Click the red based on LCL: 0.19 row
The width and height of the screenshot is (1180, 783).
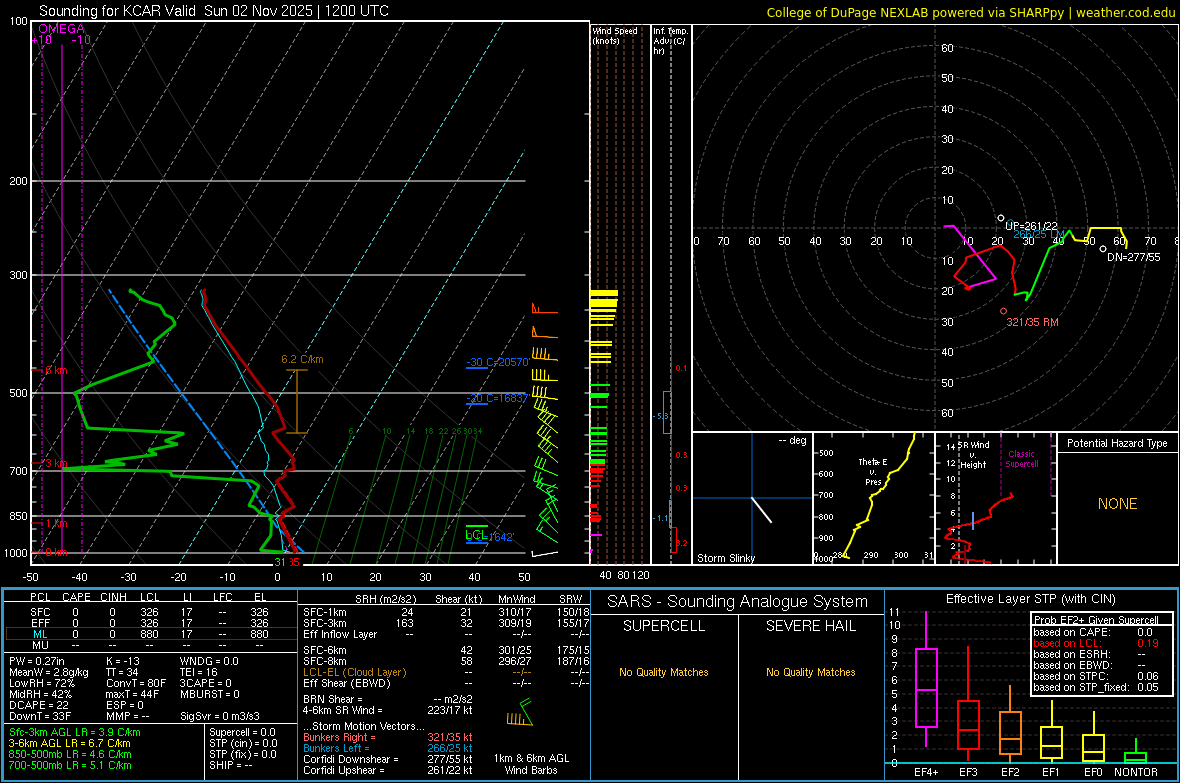pos(1096,643)
